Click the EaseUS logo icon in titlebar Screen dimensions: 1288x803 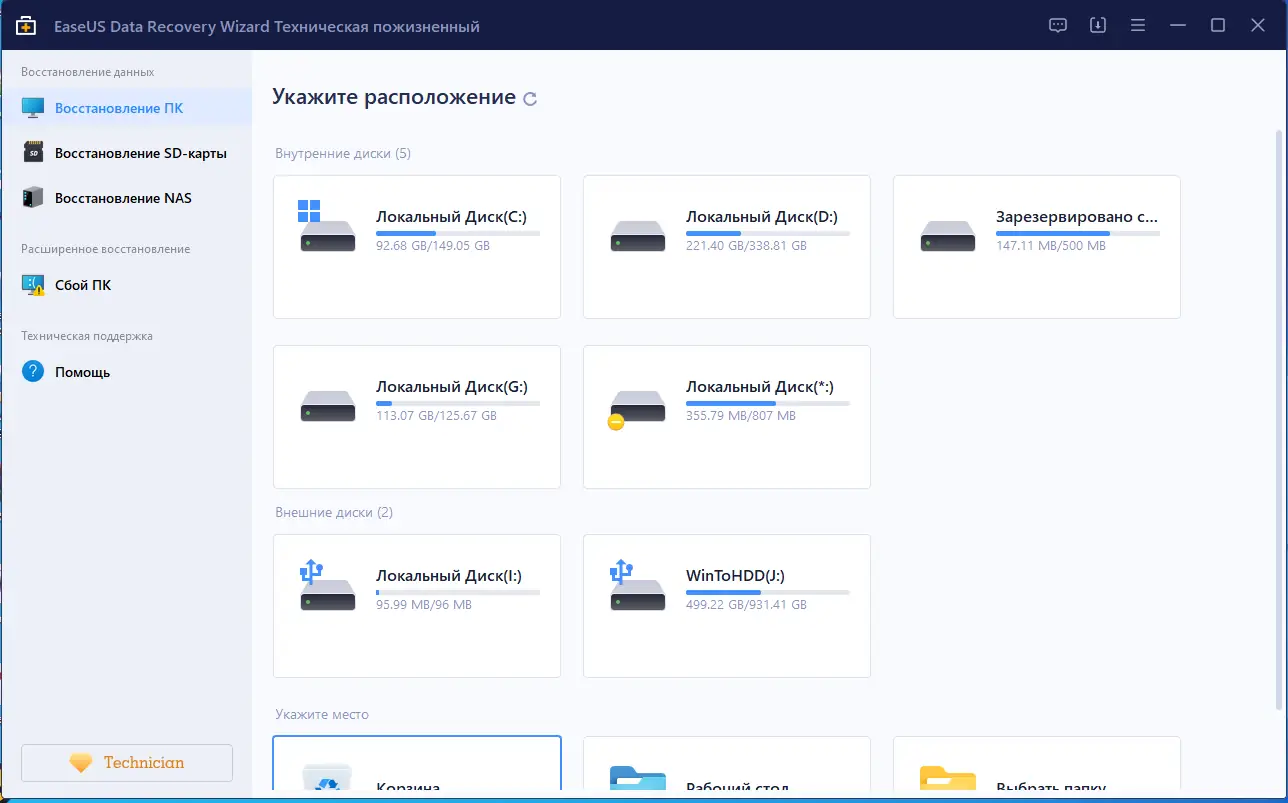click(27, 25)
